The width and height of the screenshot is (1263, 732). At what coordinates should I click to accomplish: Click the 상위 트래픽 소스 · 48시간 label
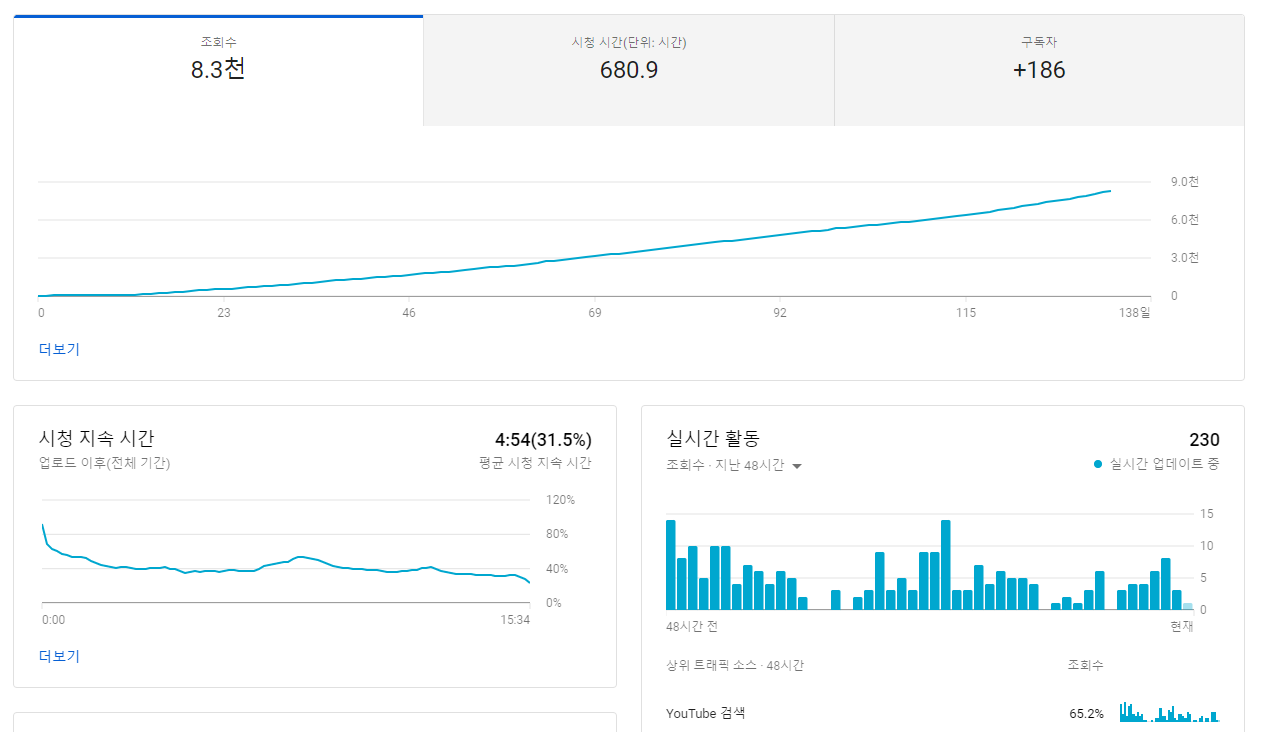point(735,665)
